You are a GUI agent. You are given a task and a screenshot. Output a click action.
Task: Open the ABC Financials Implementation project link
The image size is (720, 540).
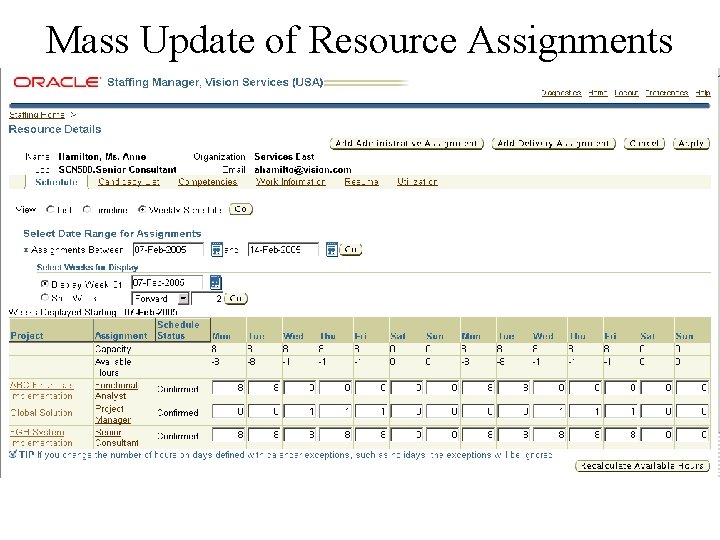coord(41,390)
